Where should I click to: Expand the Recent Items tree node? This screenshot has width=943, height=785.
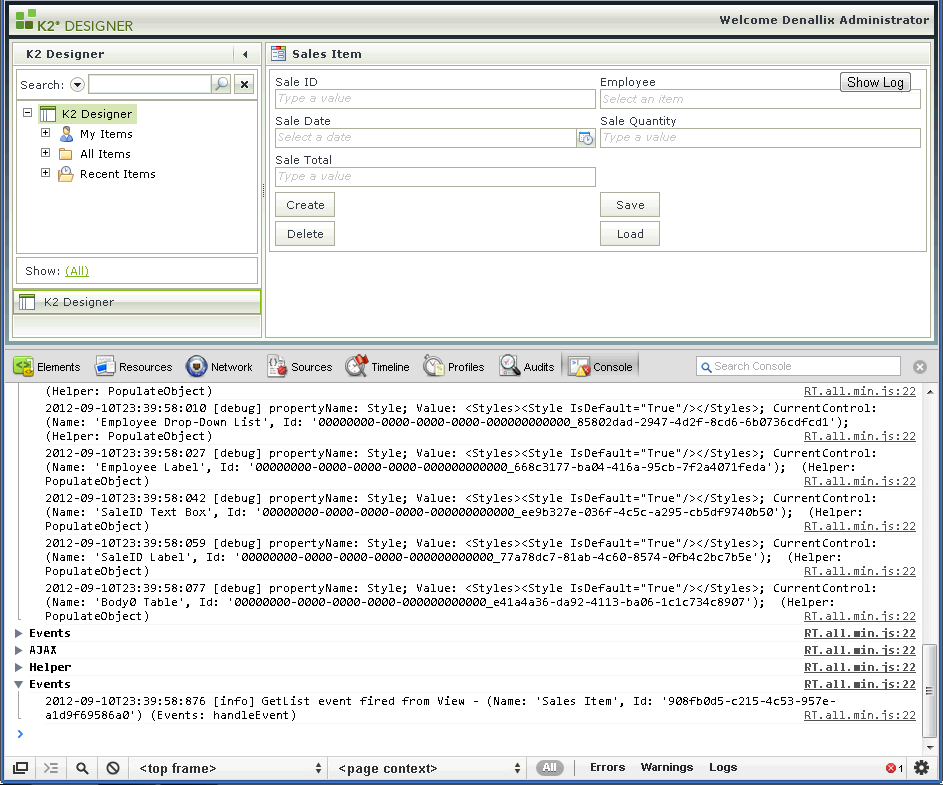click(45, 173)
